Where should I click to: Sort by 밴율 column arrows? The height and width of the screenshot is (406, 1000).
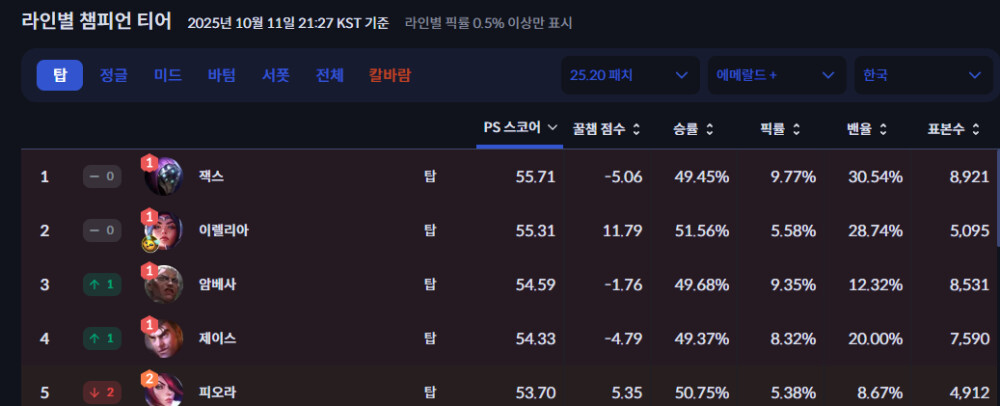[882, 129]
